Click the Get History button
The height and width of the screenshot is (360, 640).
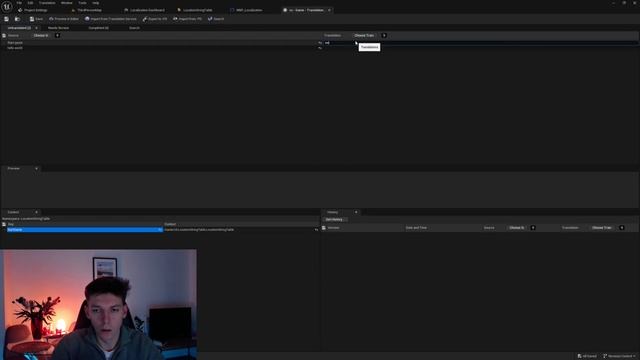pyautogui.click(x=334, y=220)
